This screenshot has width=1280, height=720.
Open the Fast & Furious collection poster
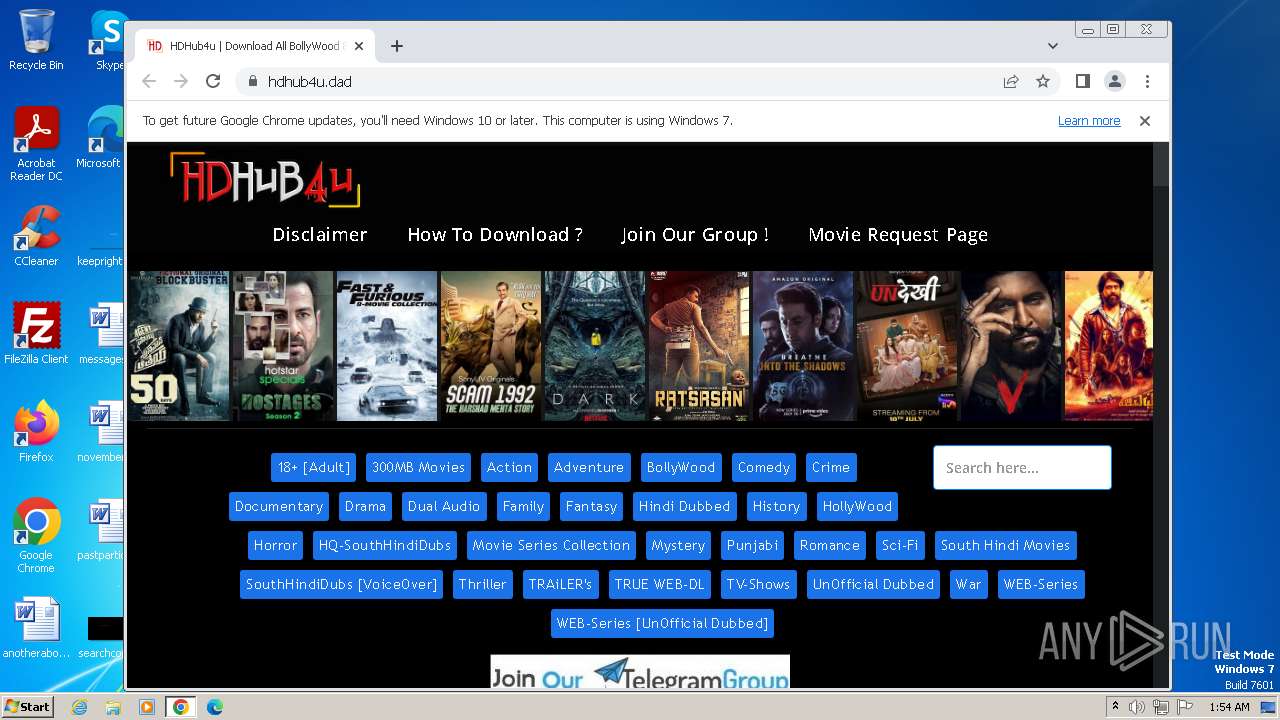click(x=387, y=346)
